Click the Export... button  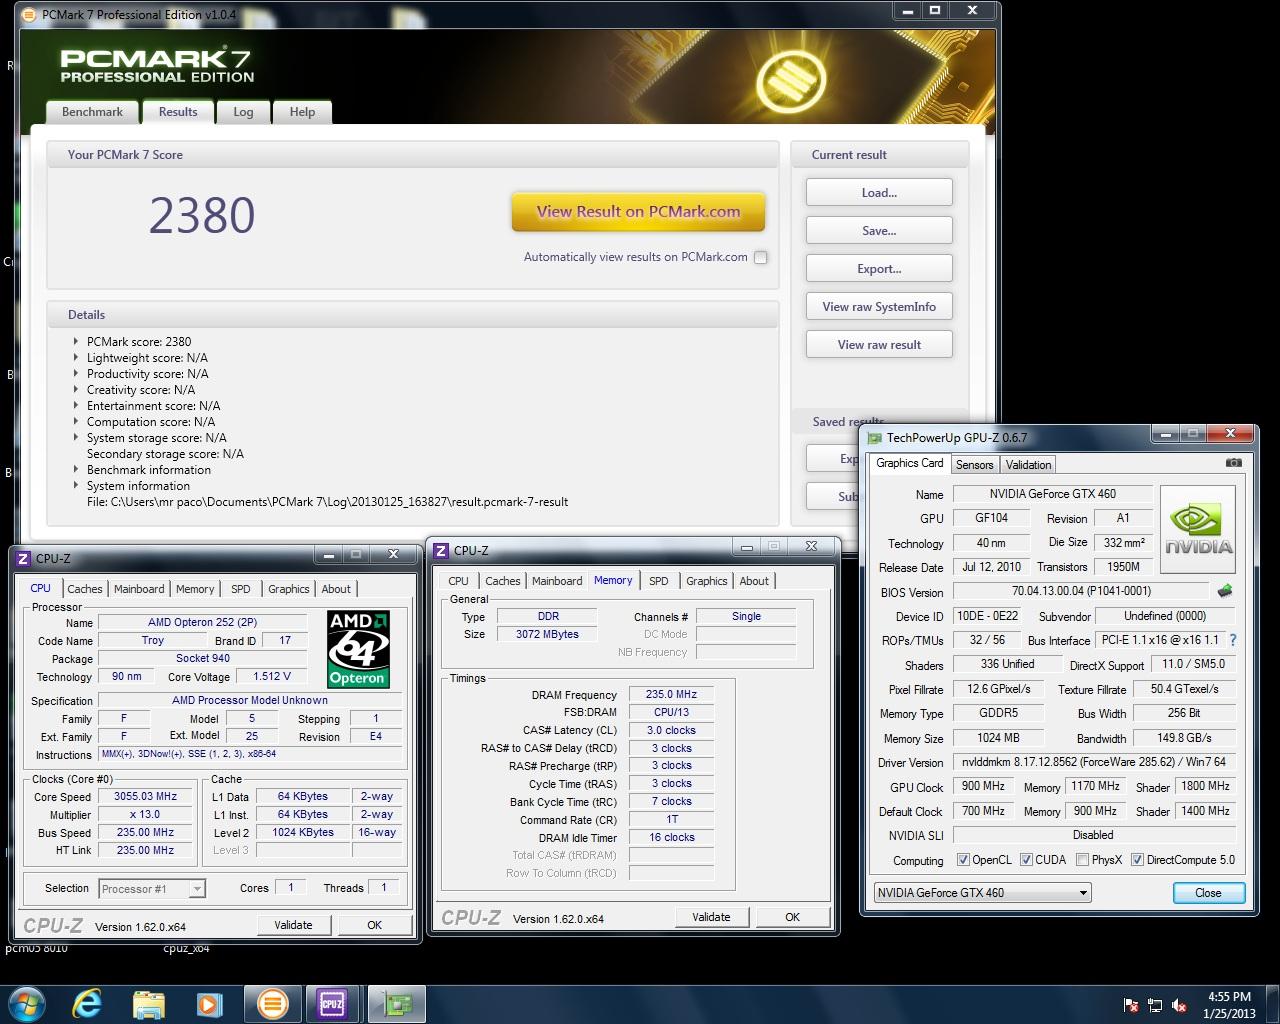click(x=879, y=269)
